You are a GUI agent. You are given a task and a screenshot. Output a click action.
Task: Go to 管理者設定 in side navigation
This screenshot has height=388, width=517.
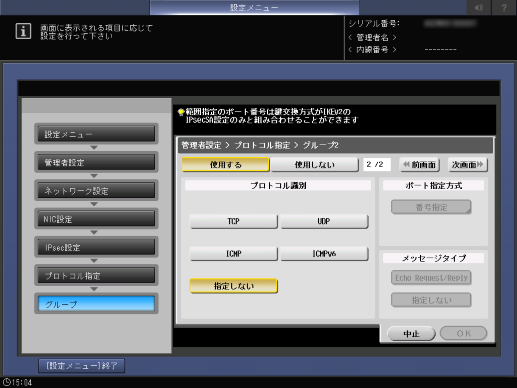pyautogui.click(x=96, y=162)
